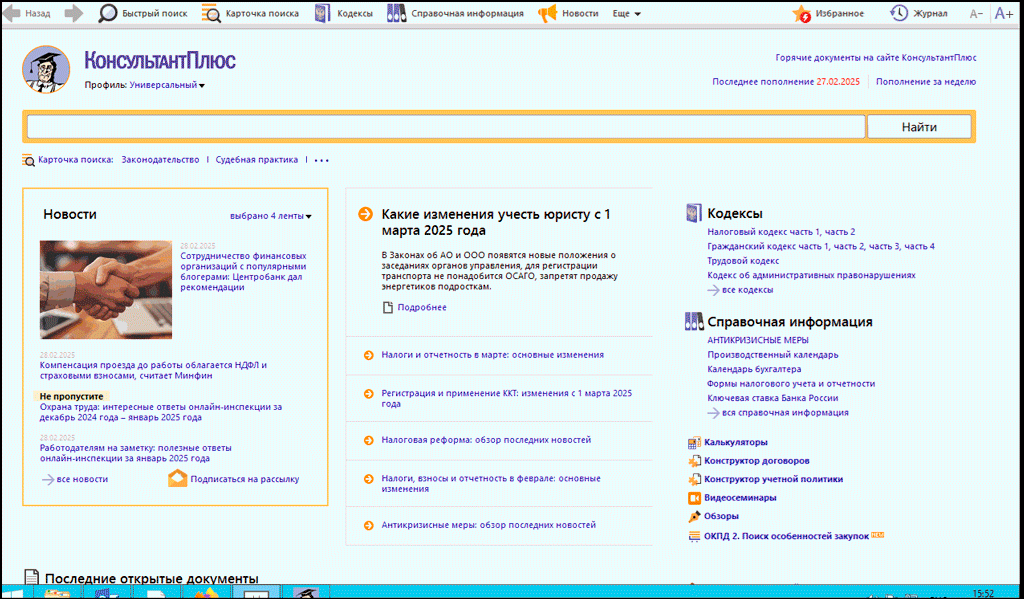
Task: Expand the three-dots search card options
Action: [321, 160]
